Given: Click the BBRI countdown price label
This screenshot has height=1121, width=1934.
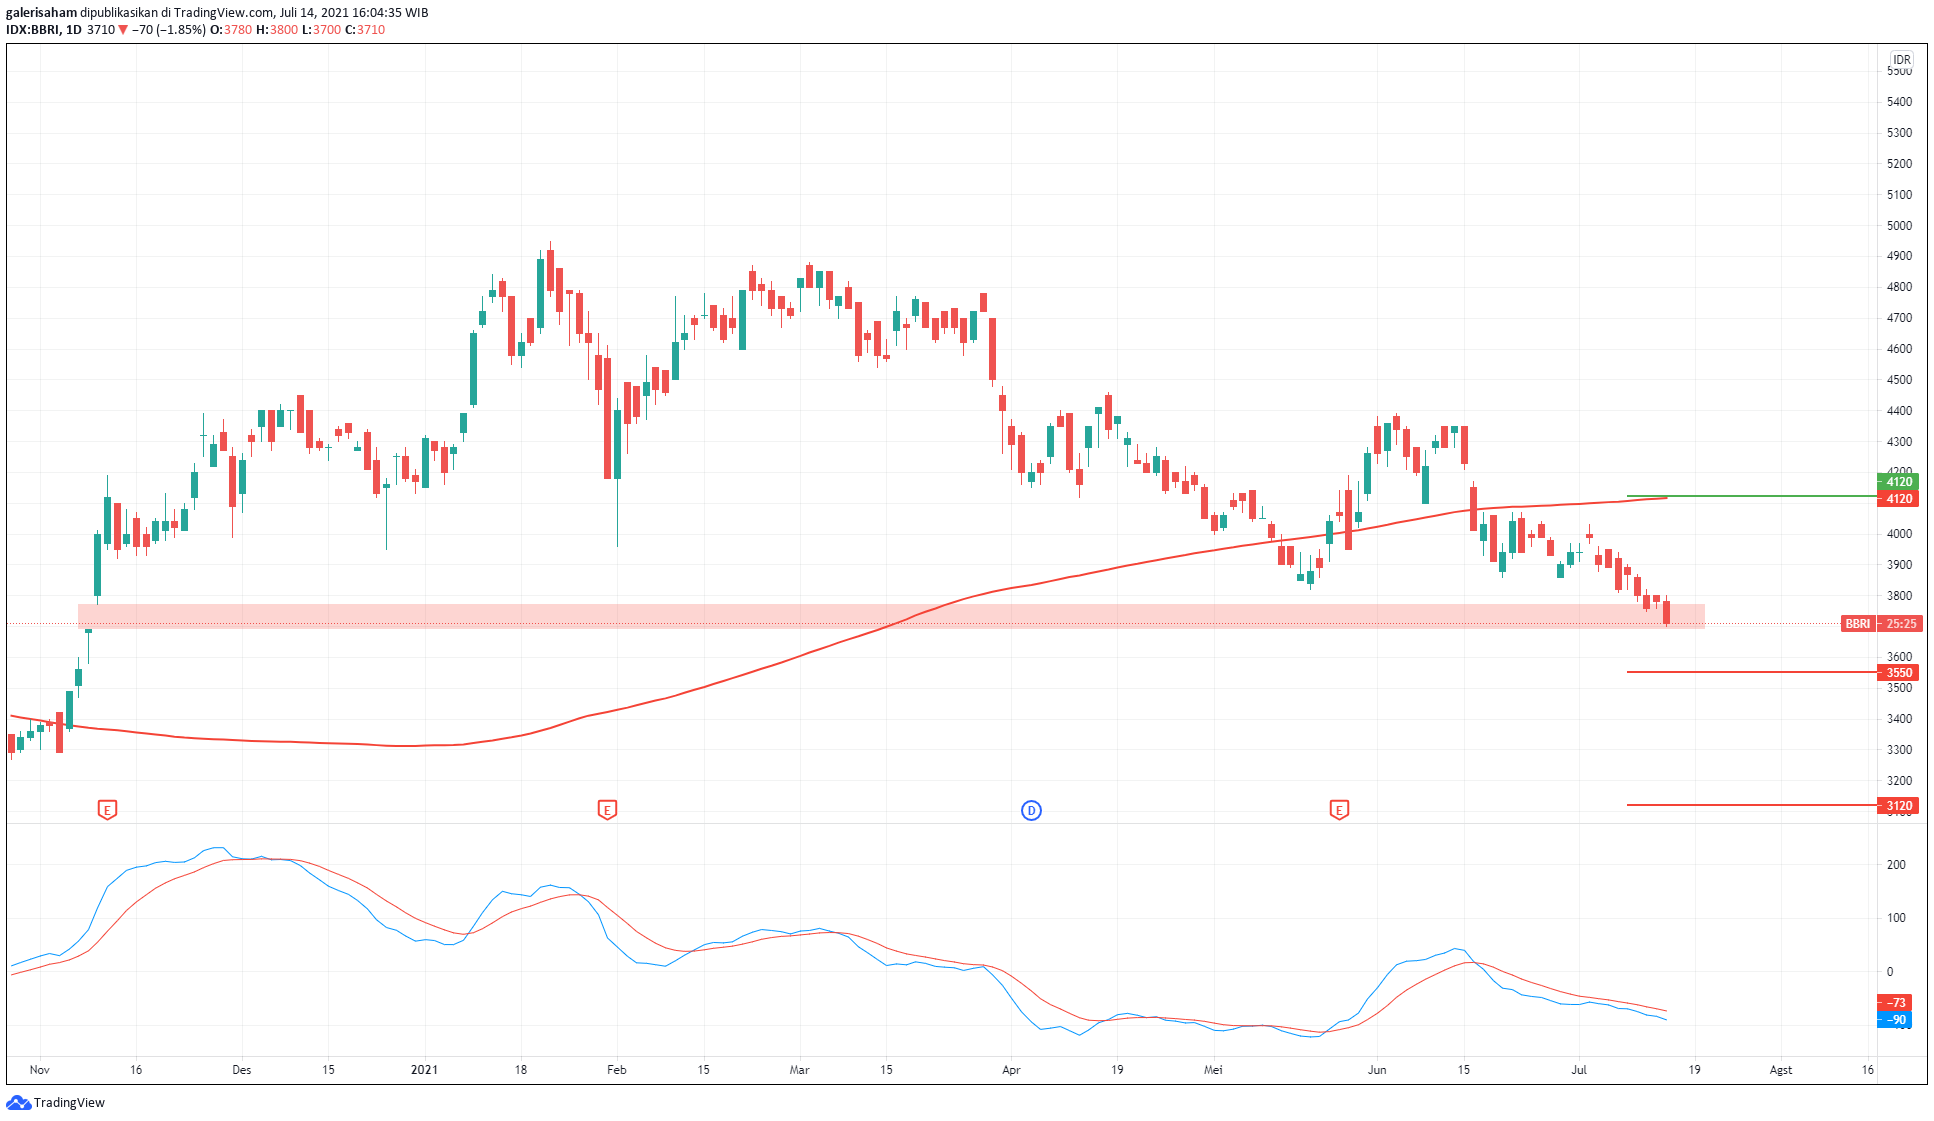Looking at the screenshot, I should 1880,623.
